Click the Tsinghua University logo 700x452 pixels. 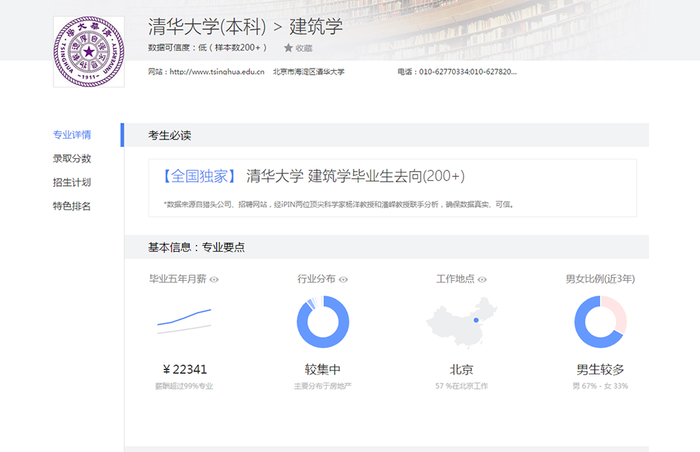tap(89, 52)
